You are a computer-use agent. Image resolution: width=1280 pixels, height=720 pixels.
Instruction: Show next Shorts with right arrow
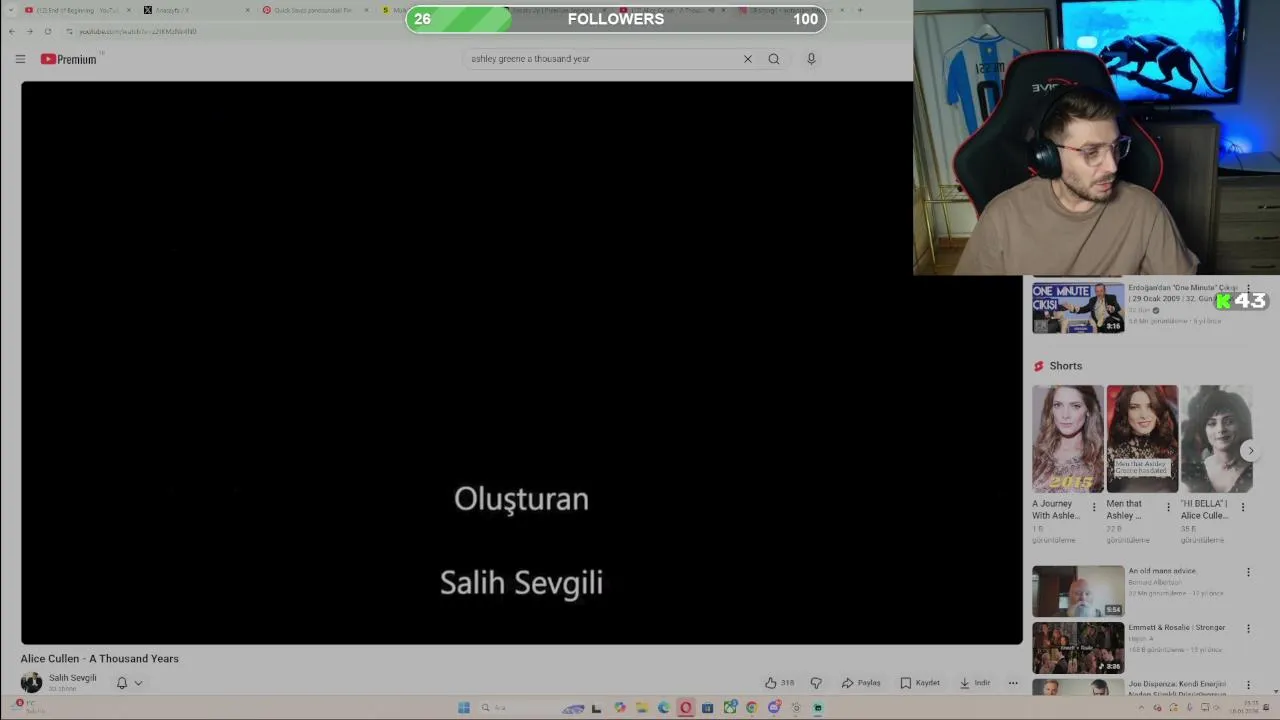pos(1250,451)
